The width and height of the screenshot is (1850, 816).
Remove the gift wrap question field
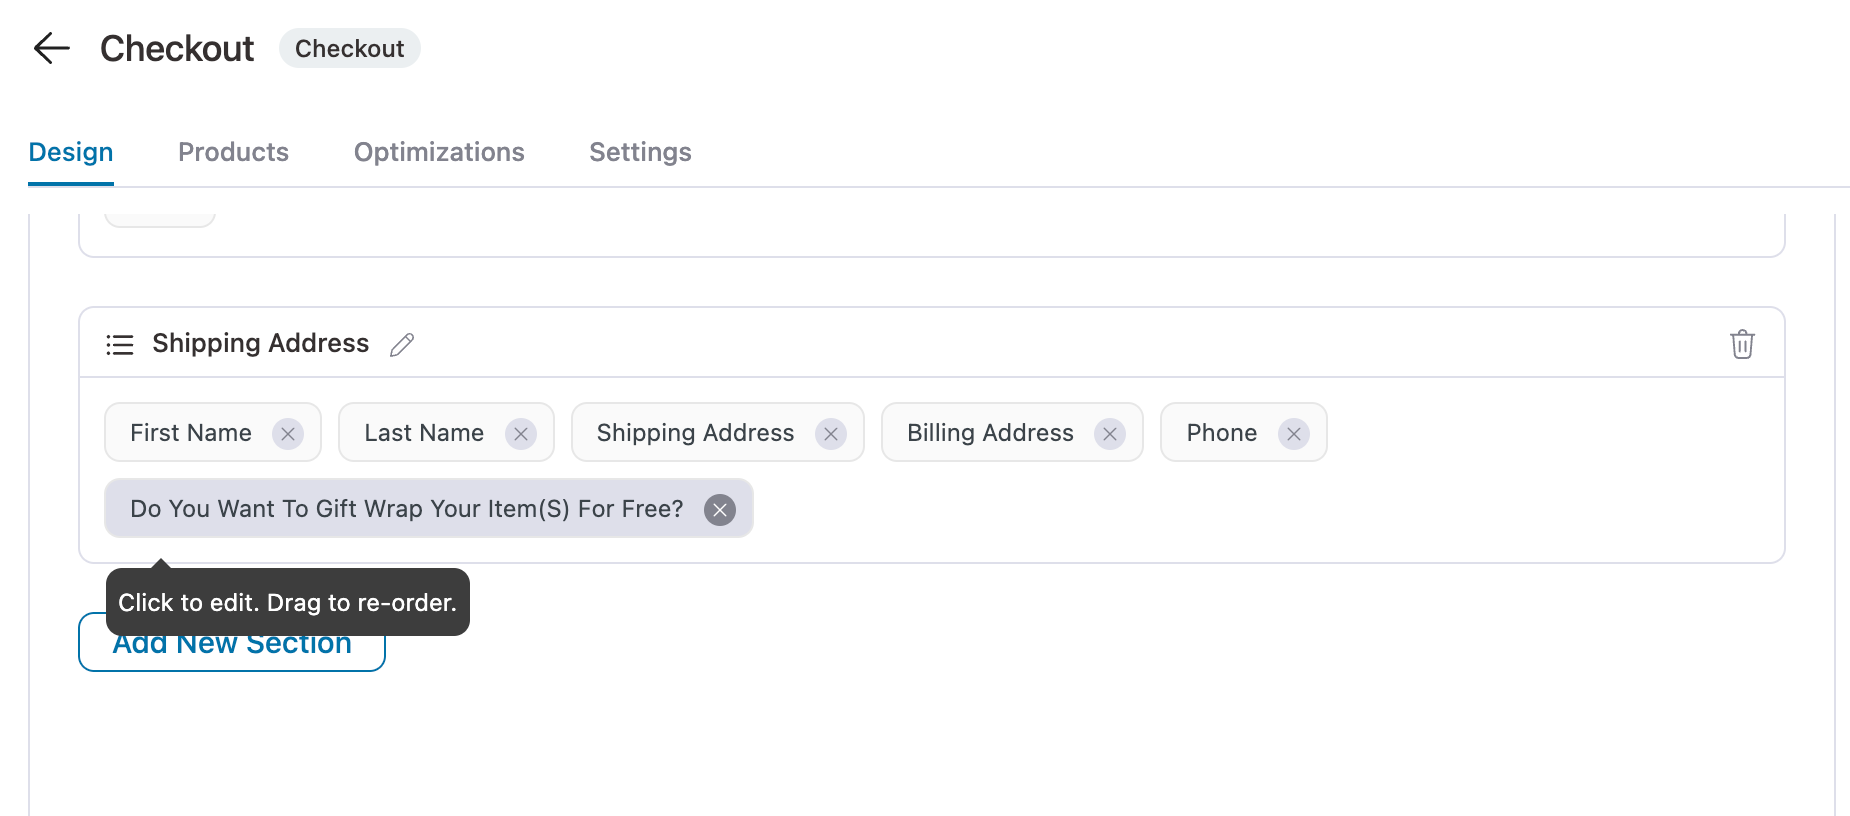[718, 509]
